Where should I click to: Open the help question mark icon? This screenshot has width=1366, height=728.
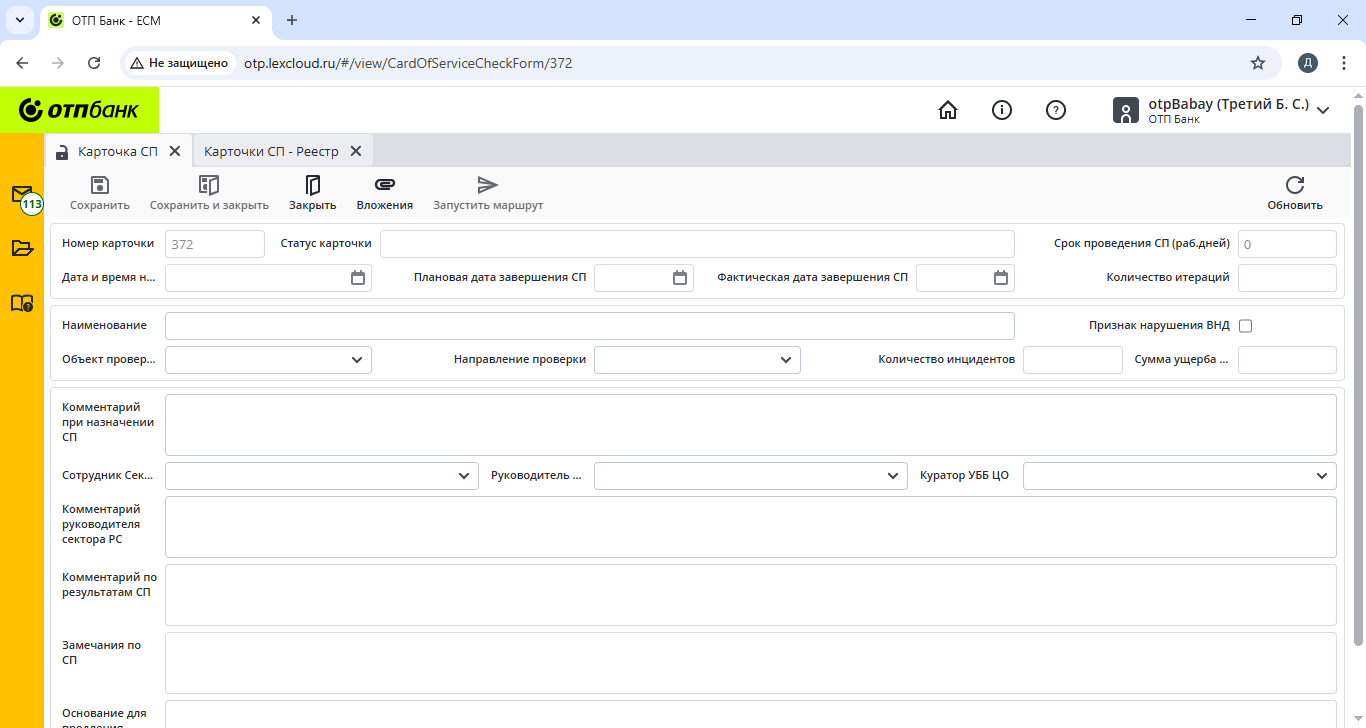coord(1055,110)
